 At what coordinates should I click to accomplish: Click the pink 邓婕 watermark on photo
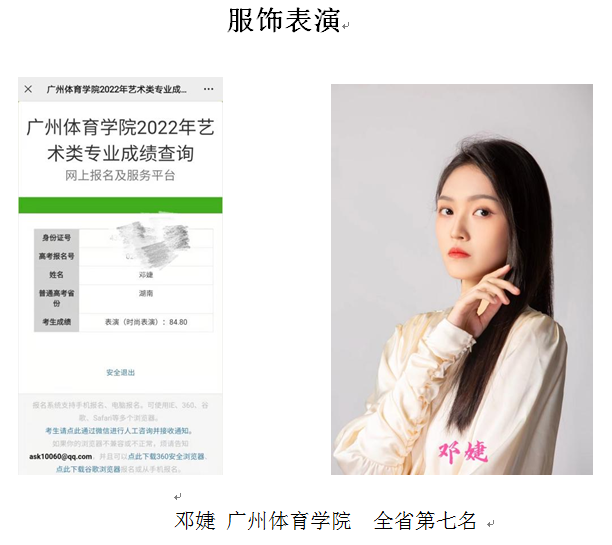pyautogui.click(x=463, y=453)
